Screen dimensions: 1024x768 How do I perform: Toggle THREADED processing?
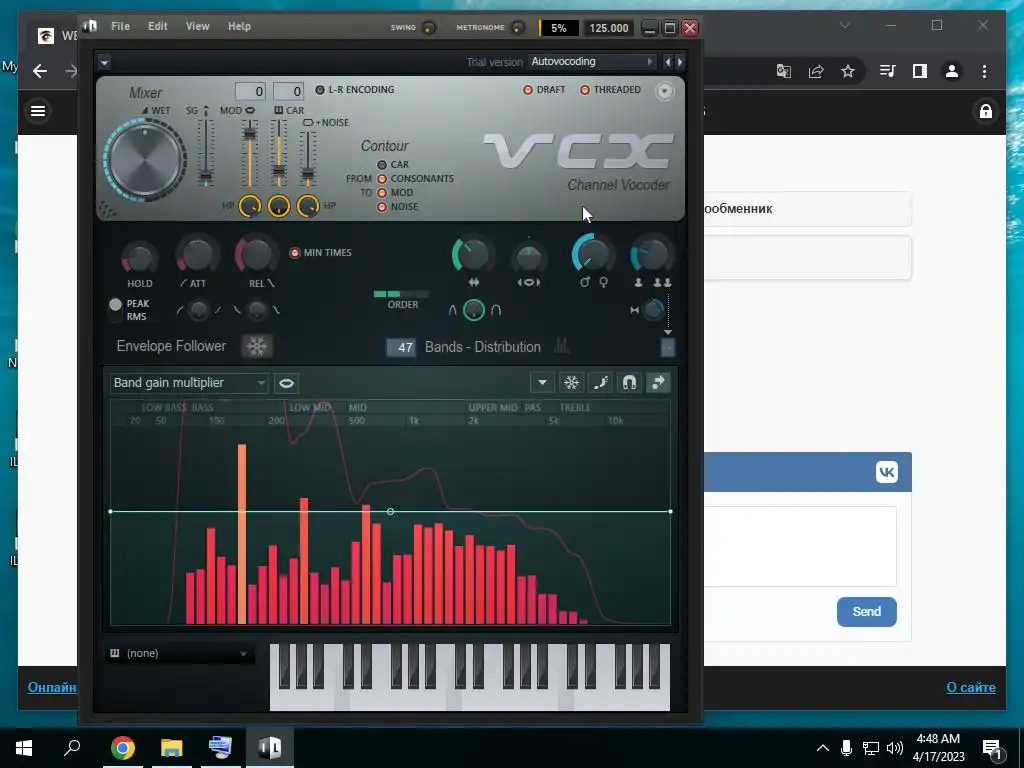(584, 90)
